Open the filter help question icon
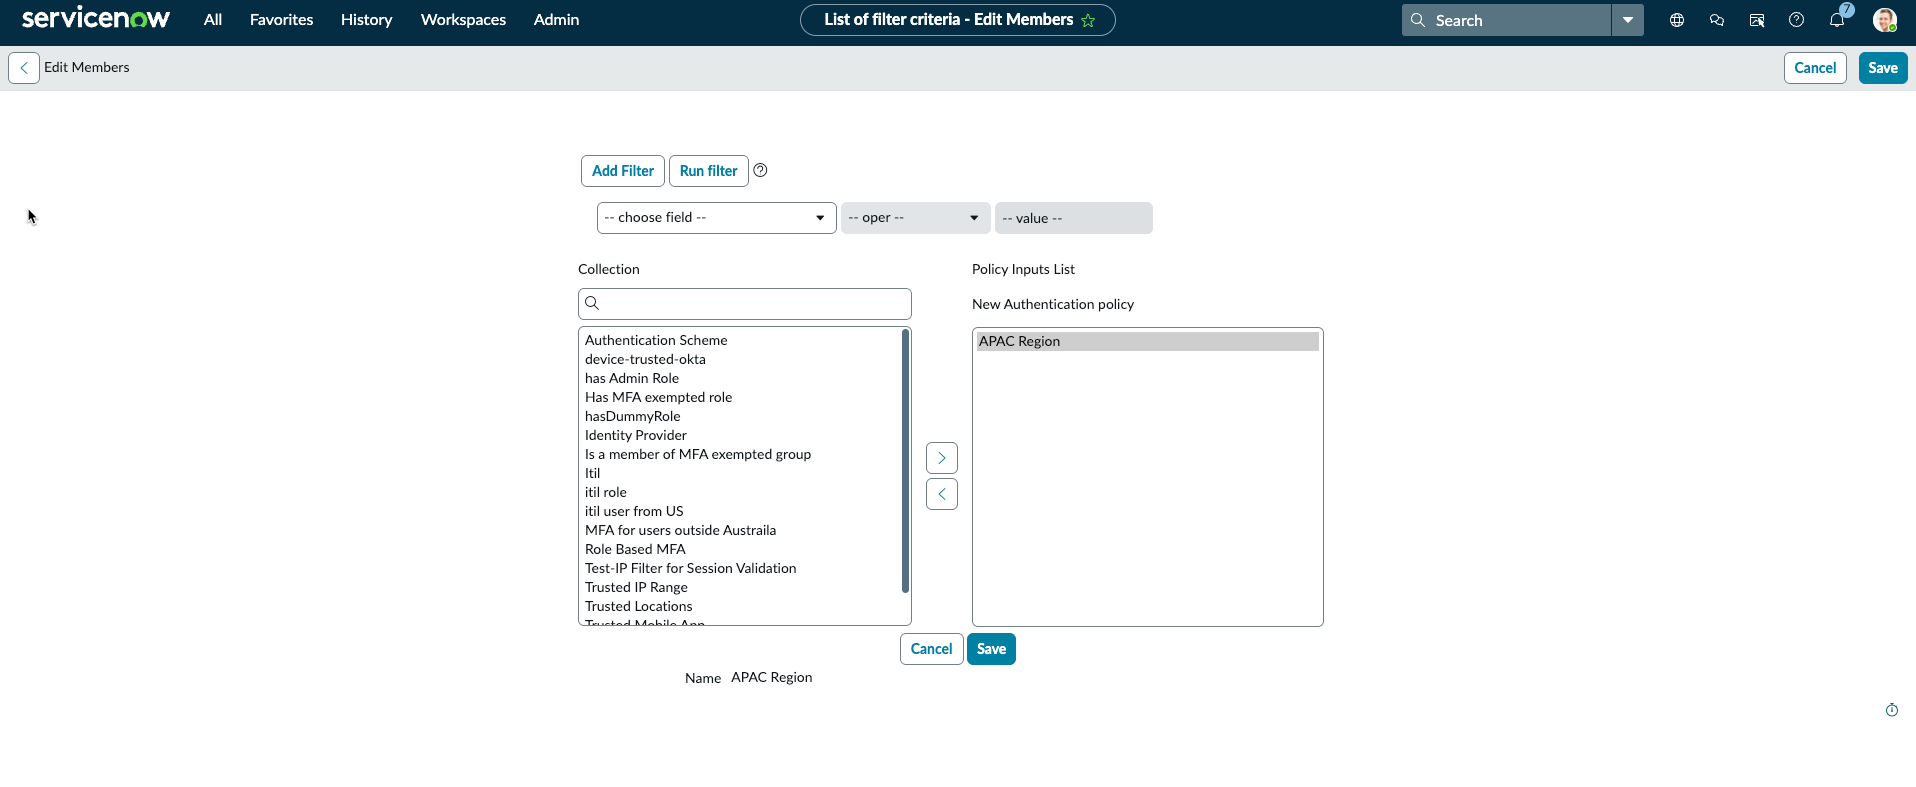This screenshot has width=1916, height=787. tap(760, 170)
